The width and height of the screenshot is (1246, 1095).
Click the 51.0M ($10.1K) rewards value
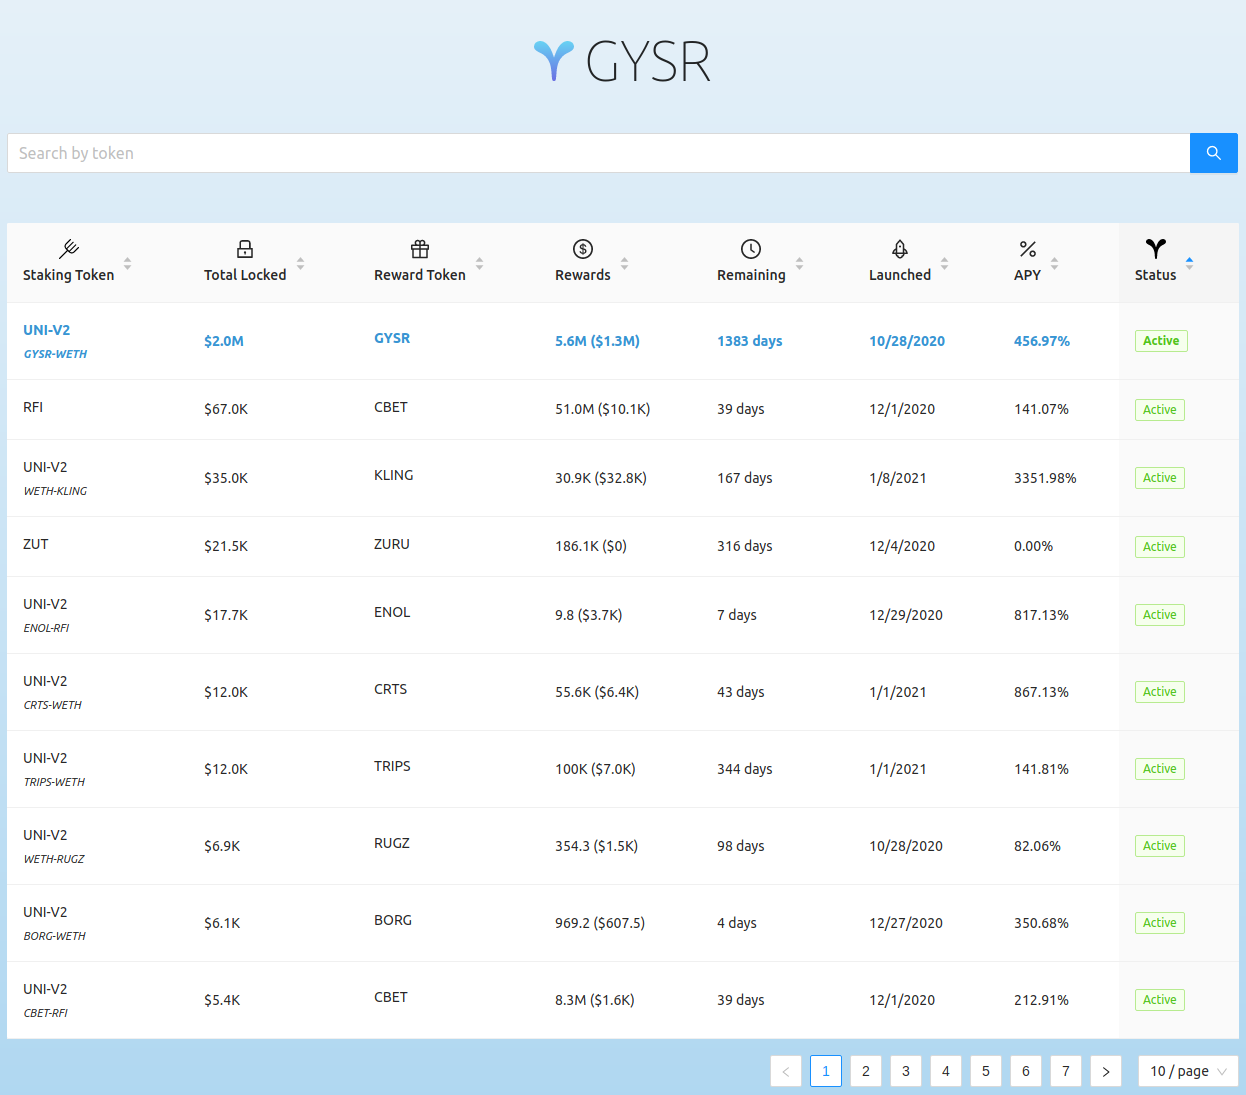[x=603, y=409]
